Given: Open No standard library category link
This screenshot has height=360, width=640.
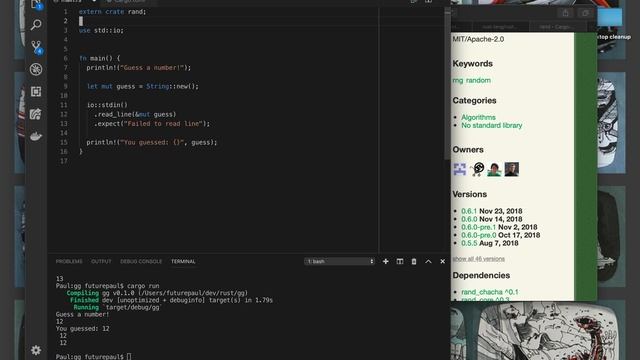Looking at the screenshot, I should (491, 125).
